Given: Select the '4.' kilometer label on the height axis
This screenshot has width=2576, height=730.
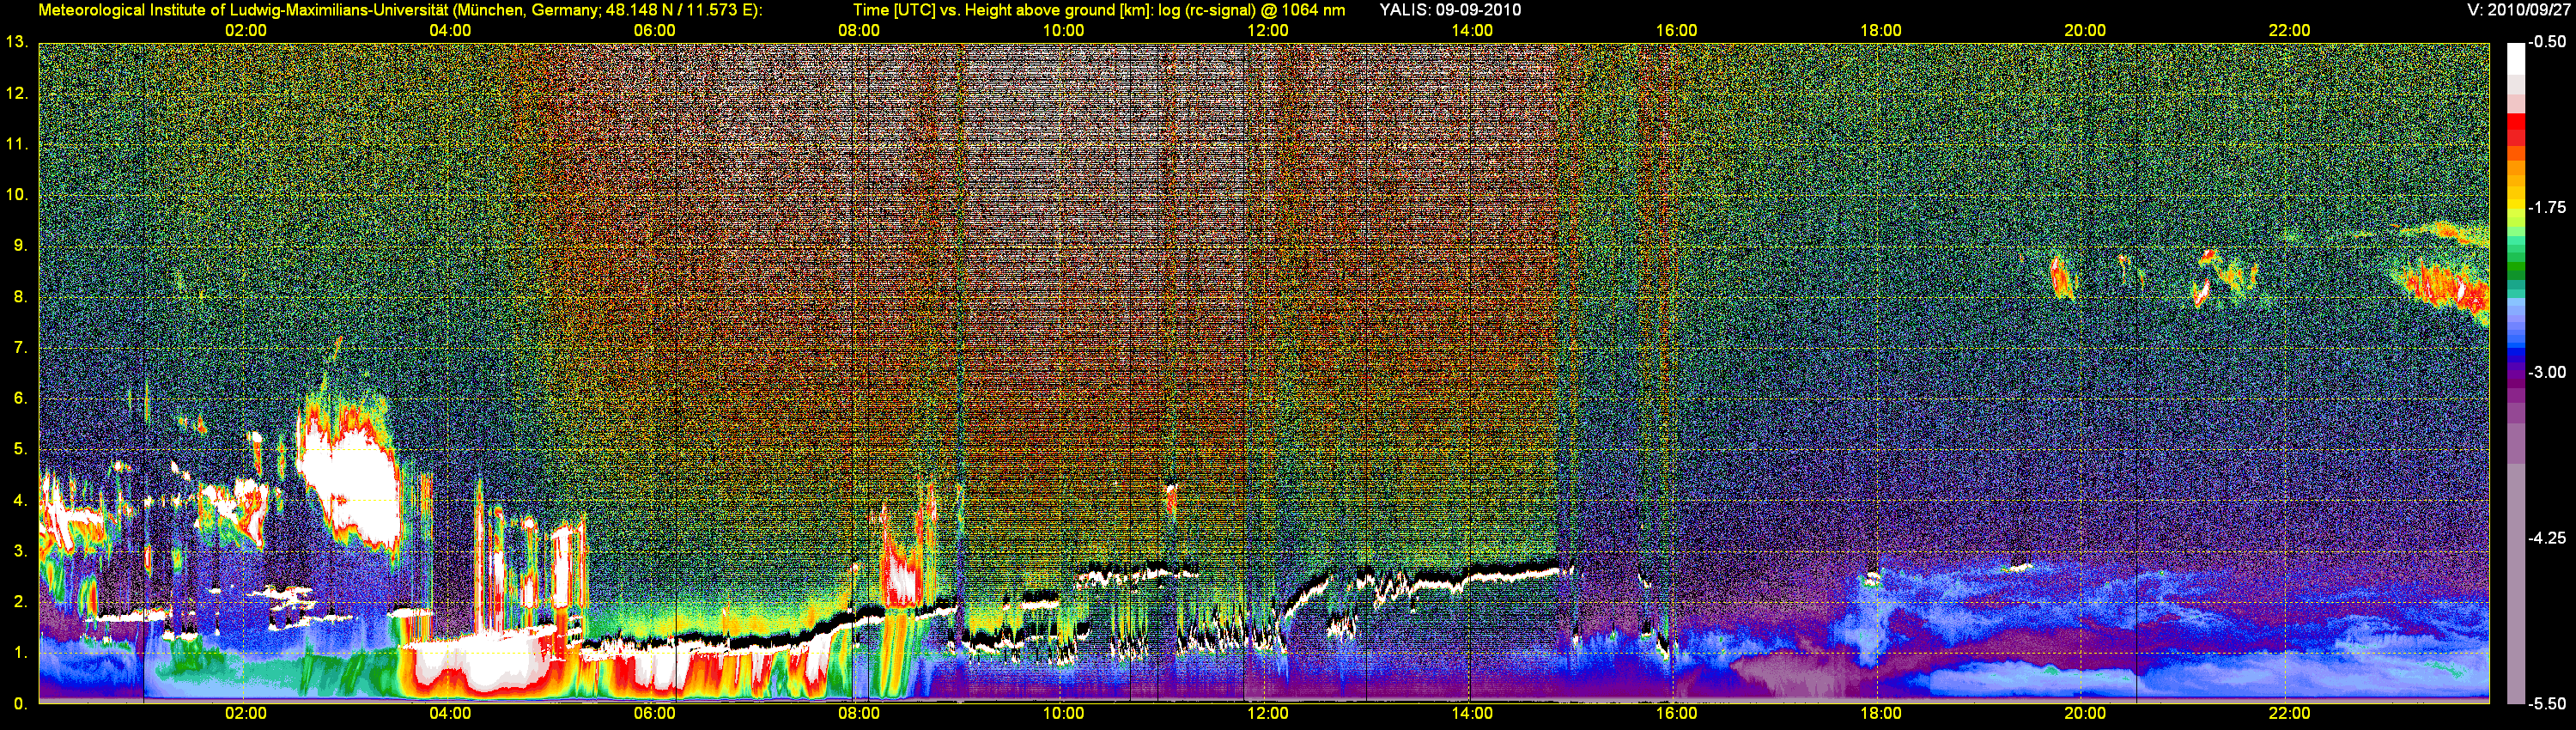Looking at the screenshot, I should [x=20, y=500].
